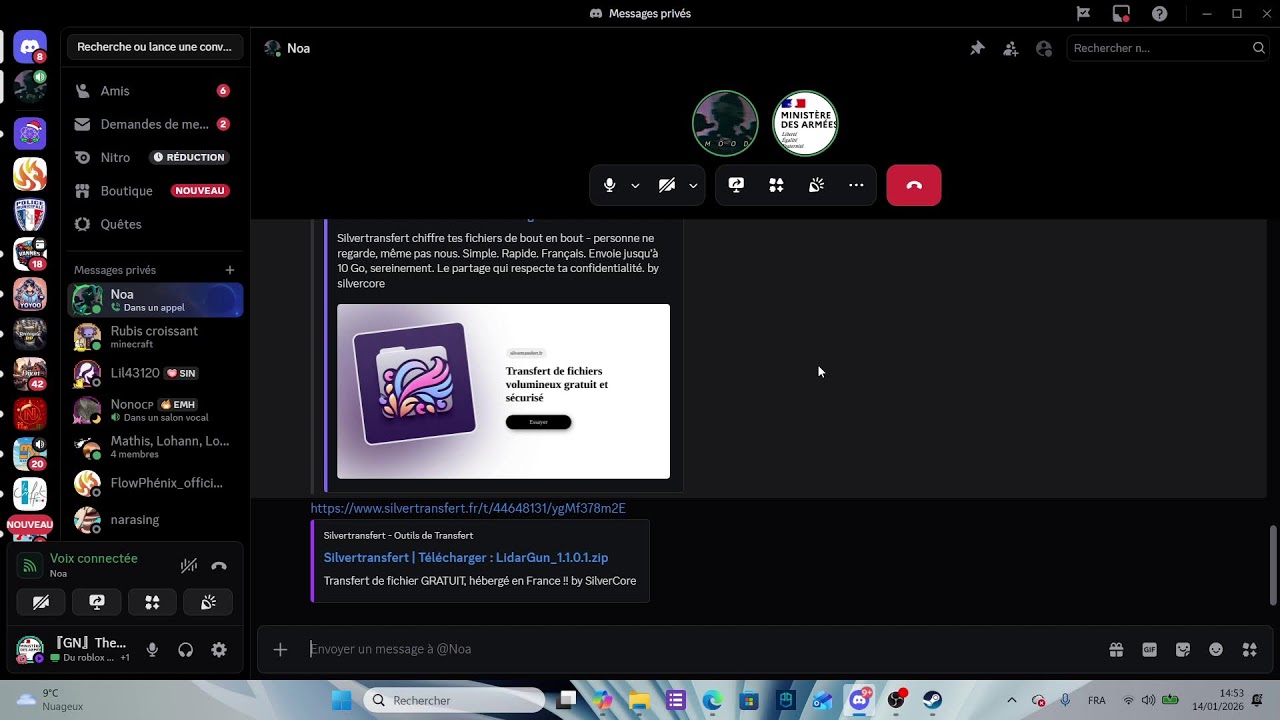Viewport: 1280px width, 720px height.
Task: Expand camera options arrow in call bar
Action: click(693, 185)
